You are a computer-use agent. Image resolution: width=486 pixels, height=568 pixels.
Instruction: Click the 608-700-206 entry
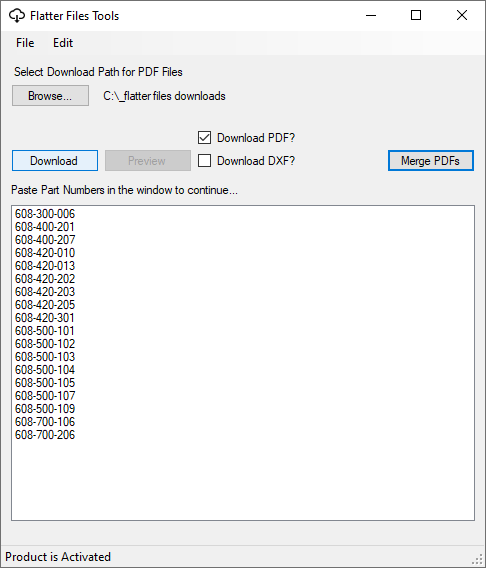tap(45, 435)
